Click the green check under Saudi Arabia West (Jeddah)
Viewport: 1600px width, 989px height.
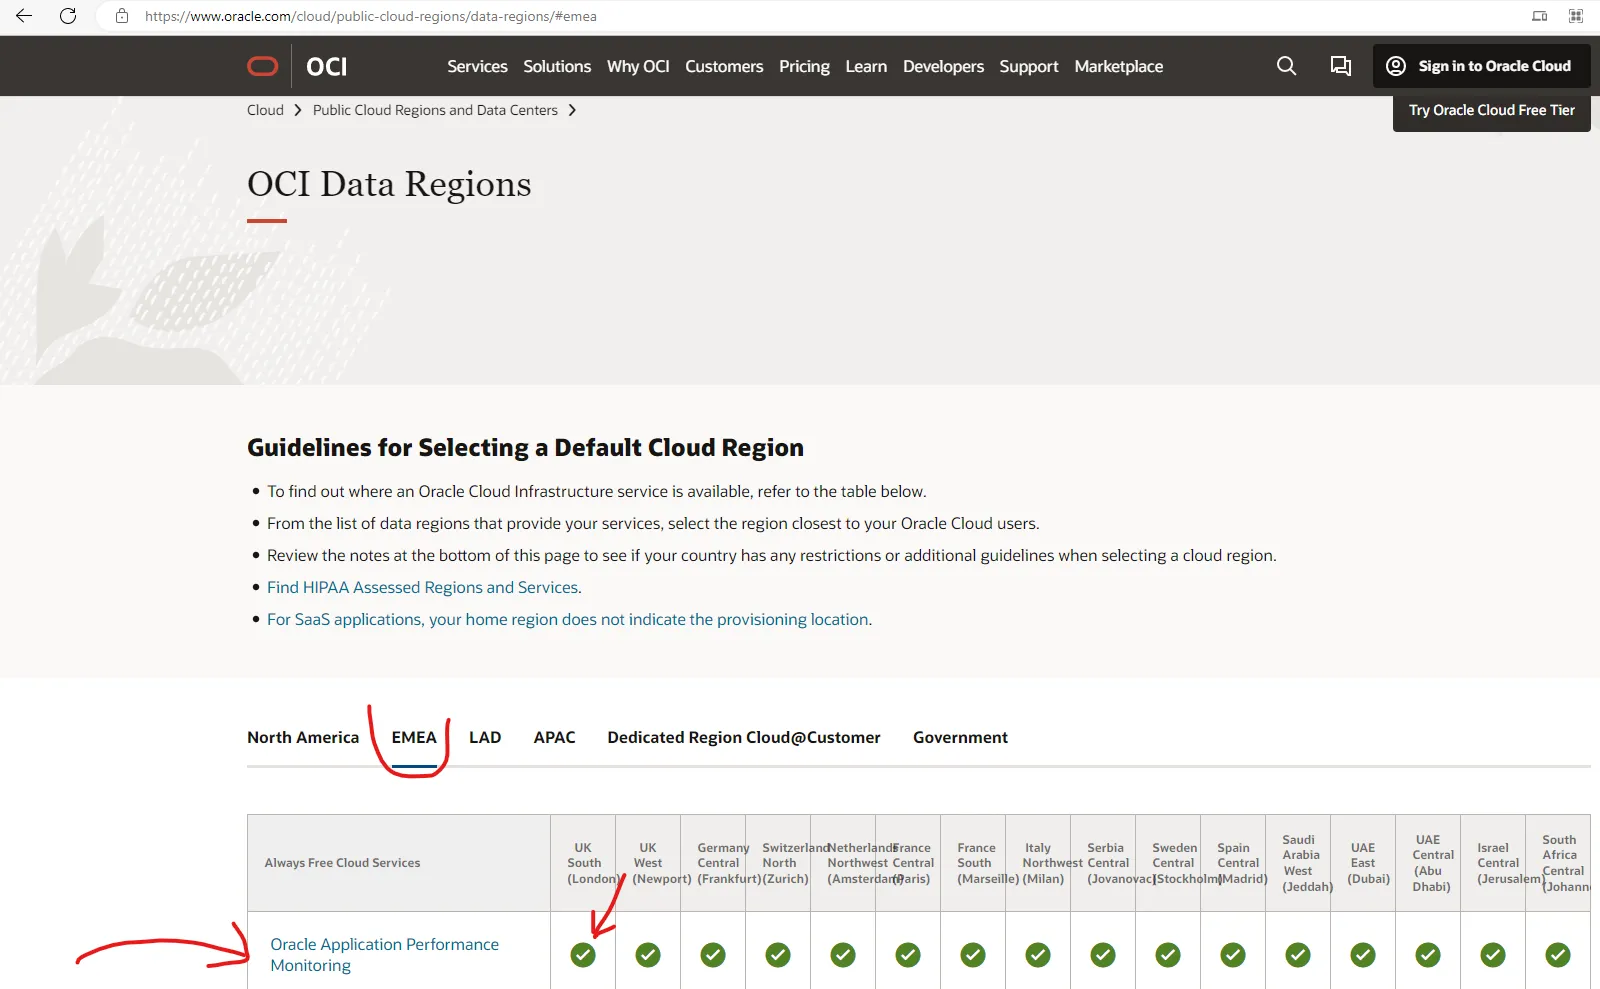coord(1298,955)
